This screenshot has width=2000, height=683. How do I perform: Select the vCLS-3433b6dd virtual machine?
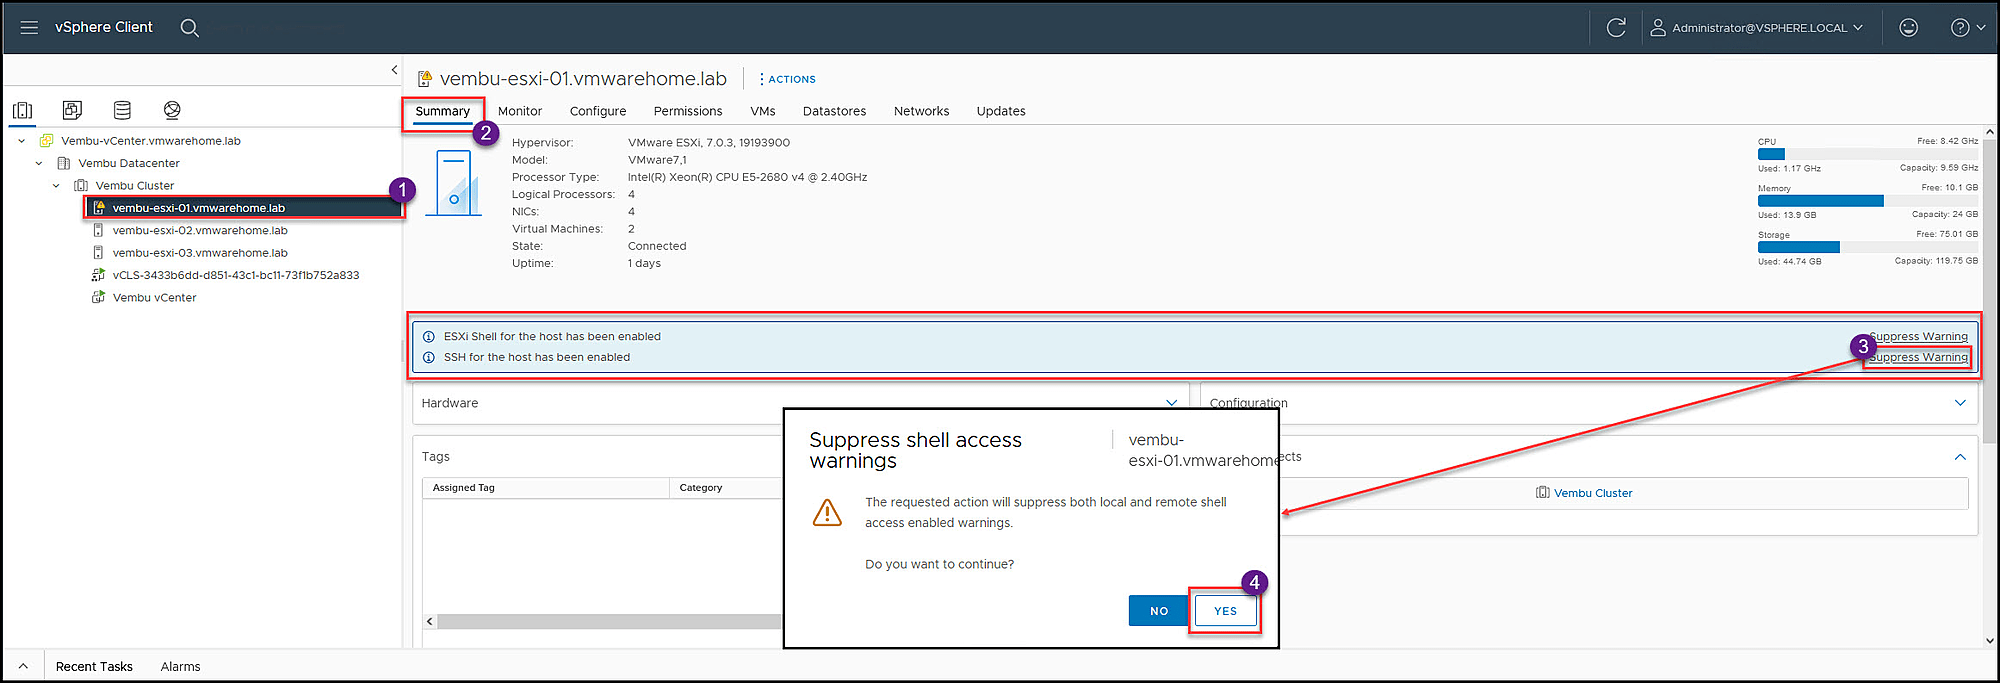click(x=236, y=275)
